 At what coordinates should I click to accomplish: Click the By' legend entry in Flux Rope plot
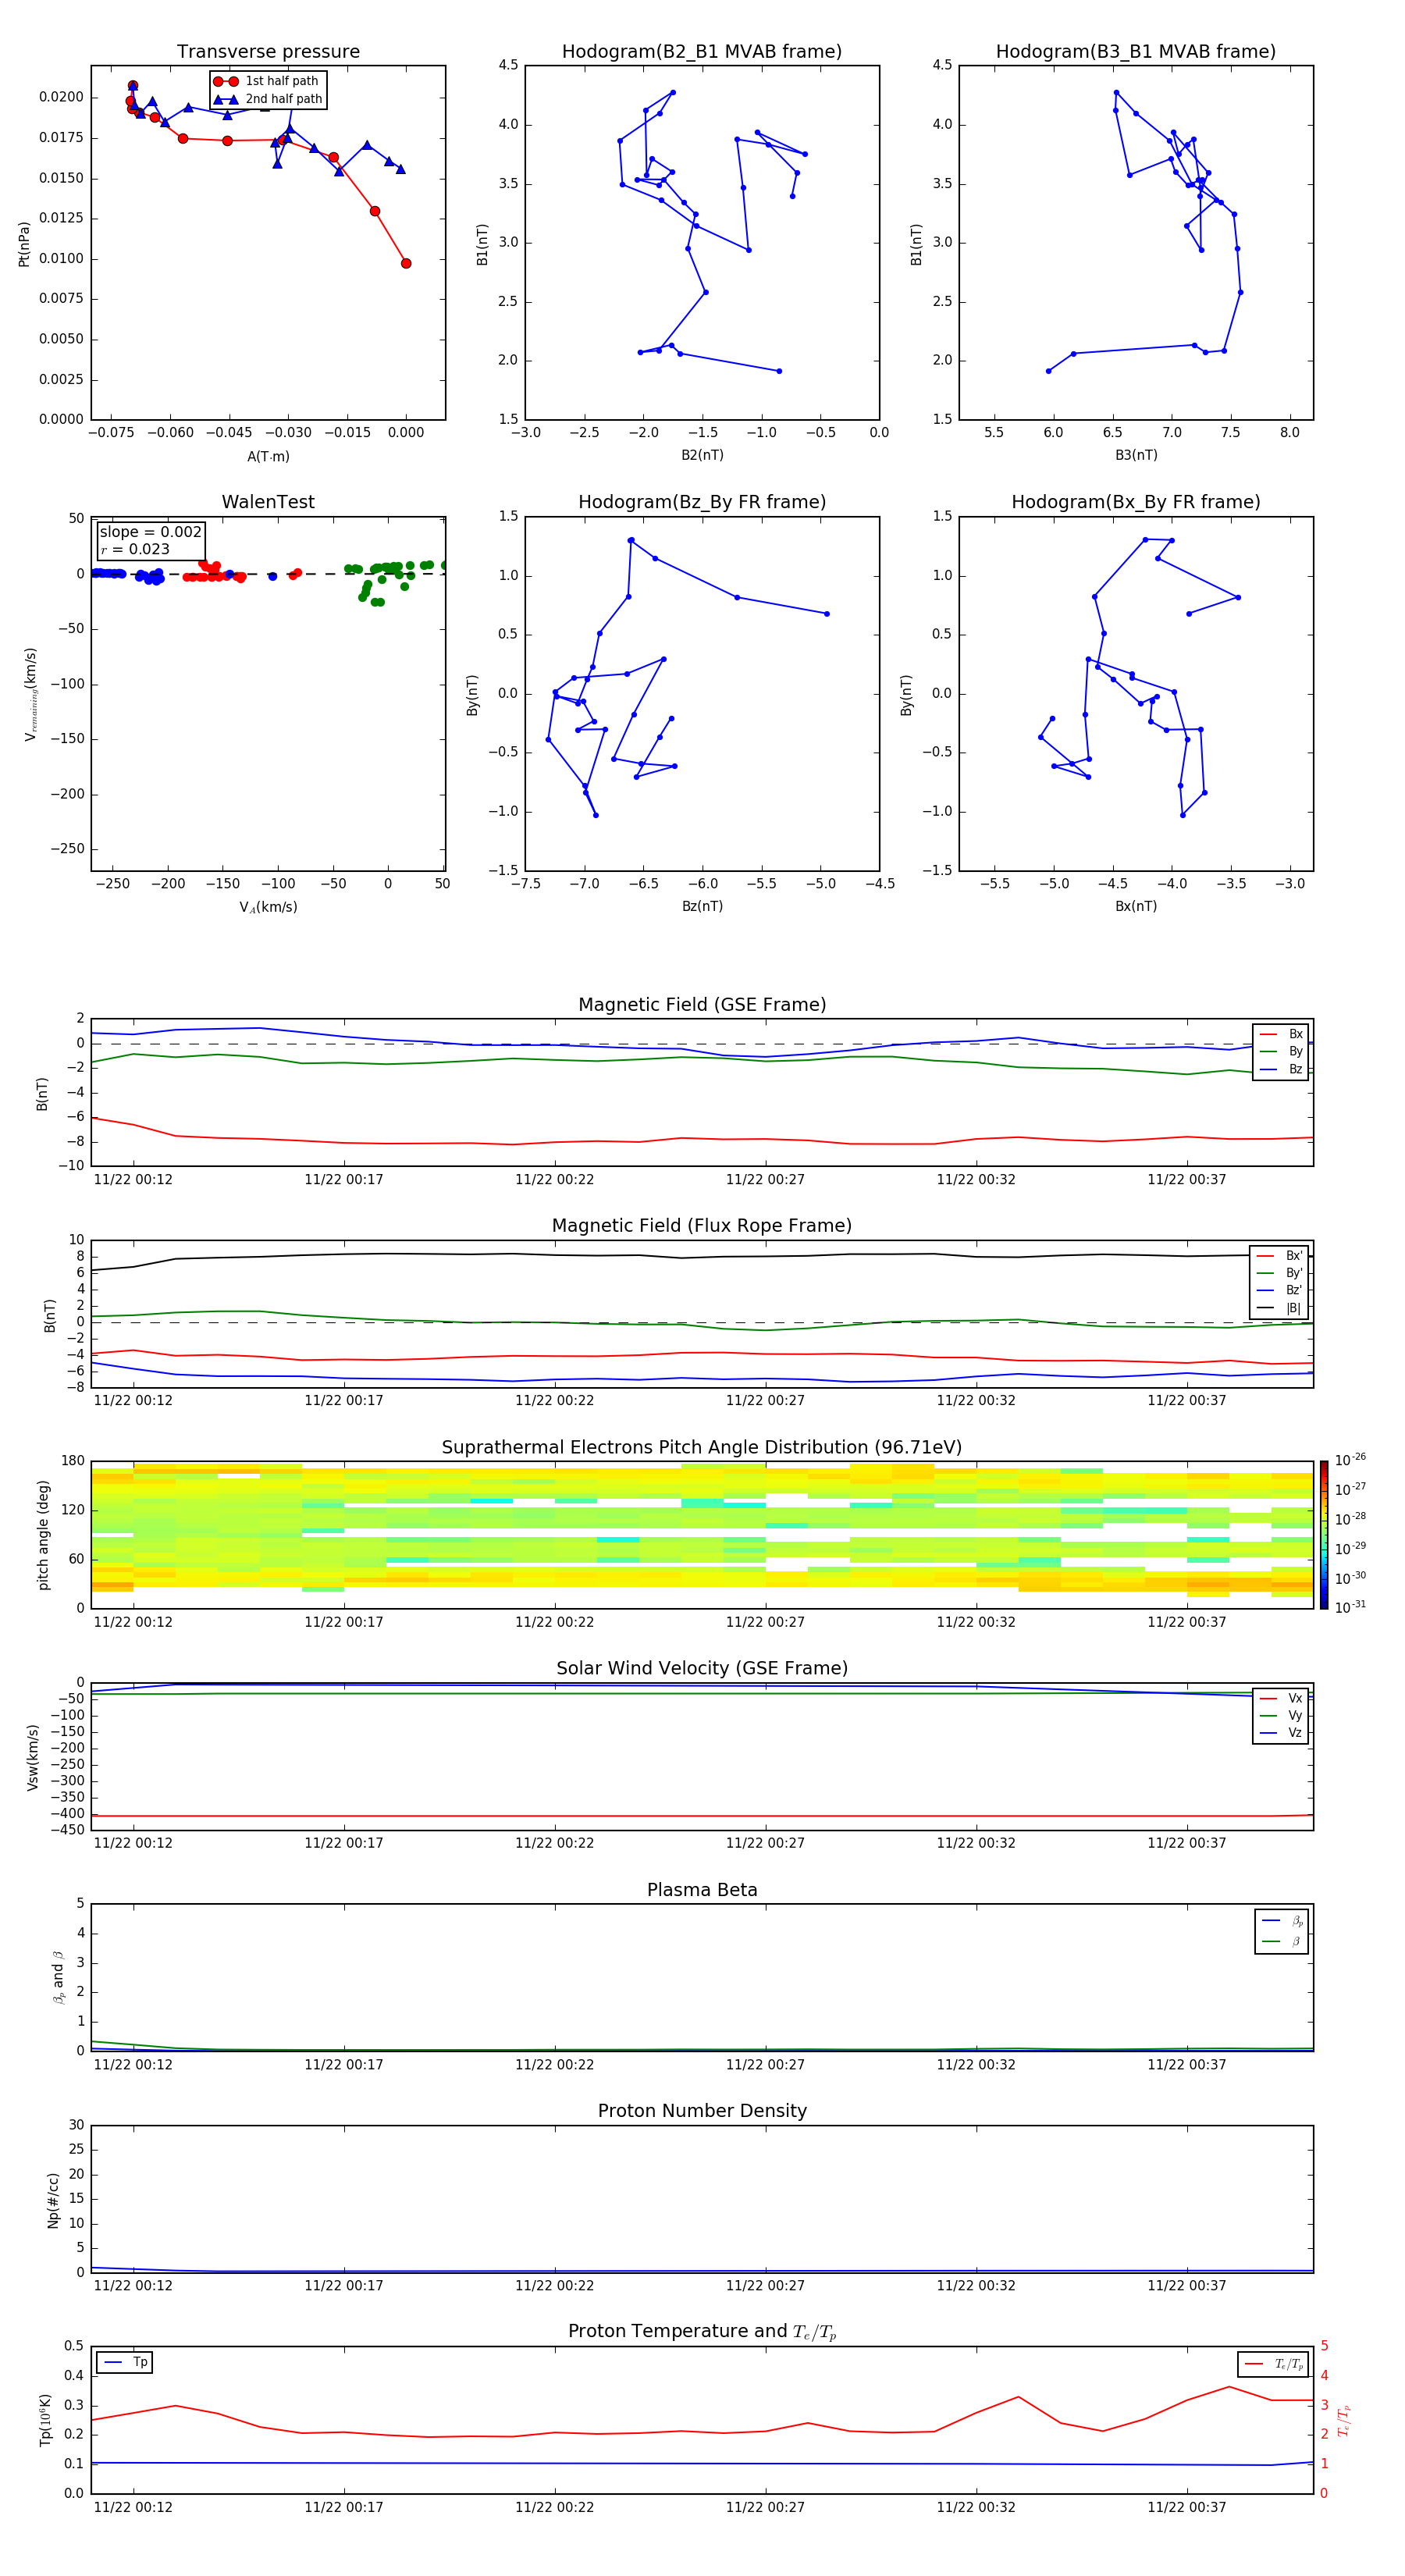click(1280, 1273)
